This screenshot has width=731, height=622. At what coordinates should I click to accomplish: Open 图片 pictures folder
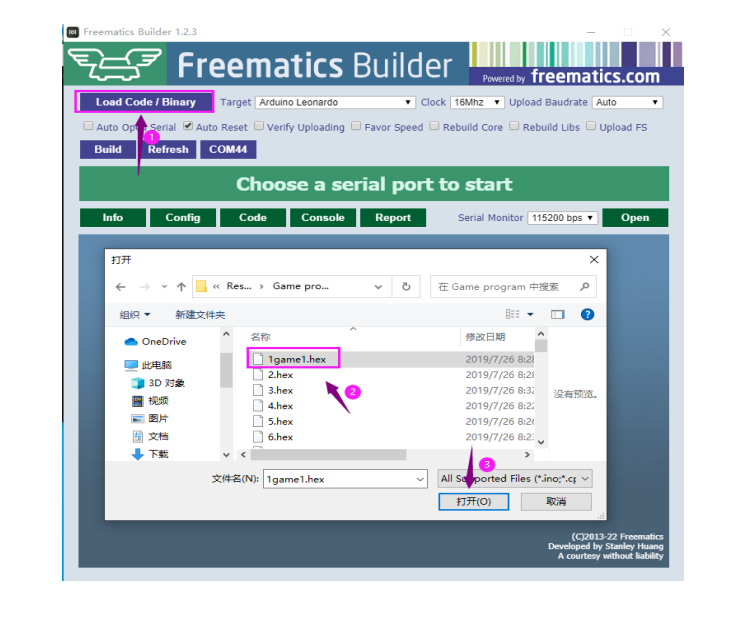tap(150, 418)
